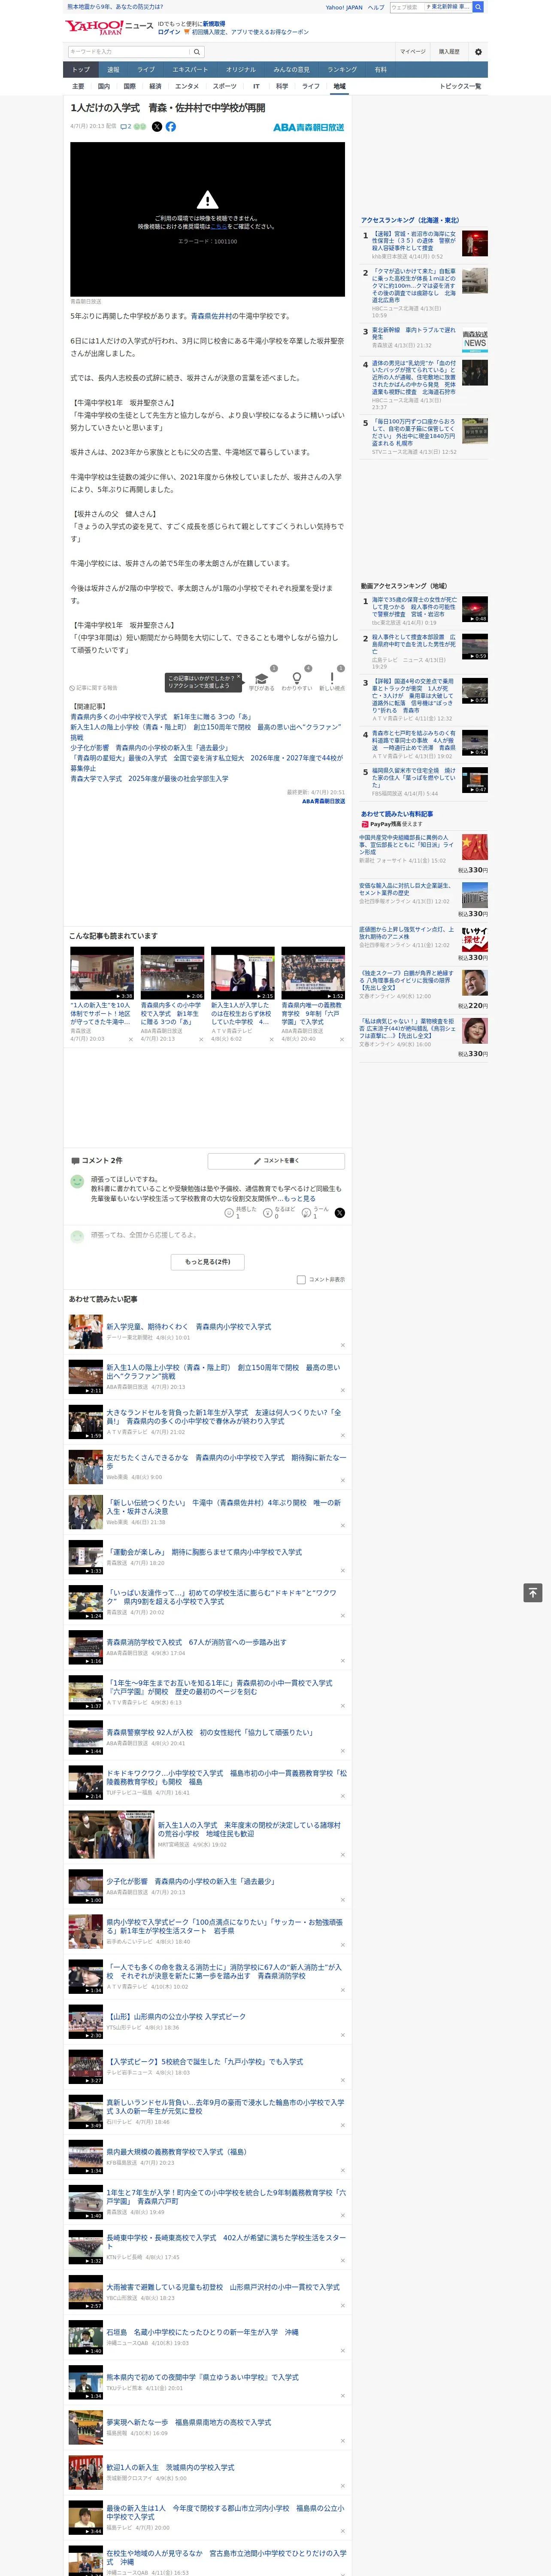Open recommended article 石垣島 名蔵小中学校
The height and width of the screenshot is (2576, 551).
click(202, 2333)
